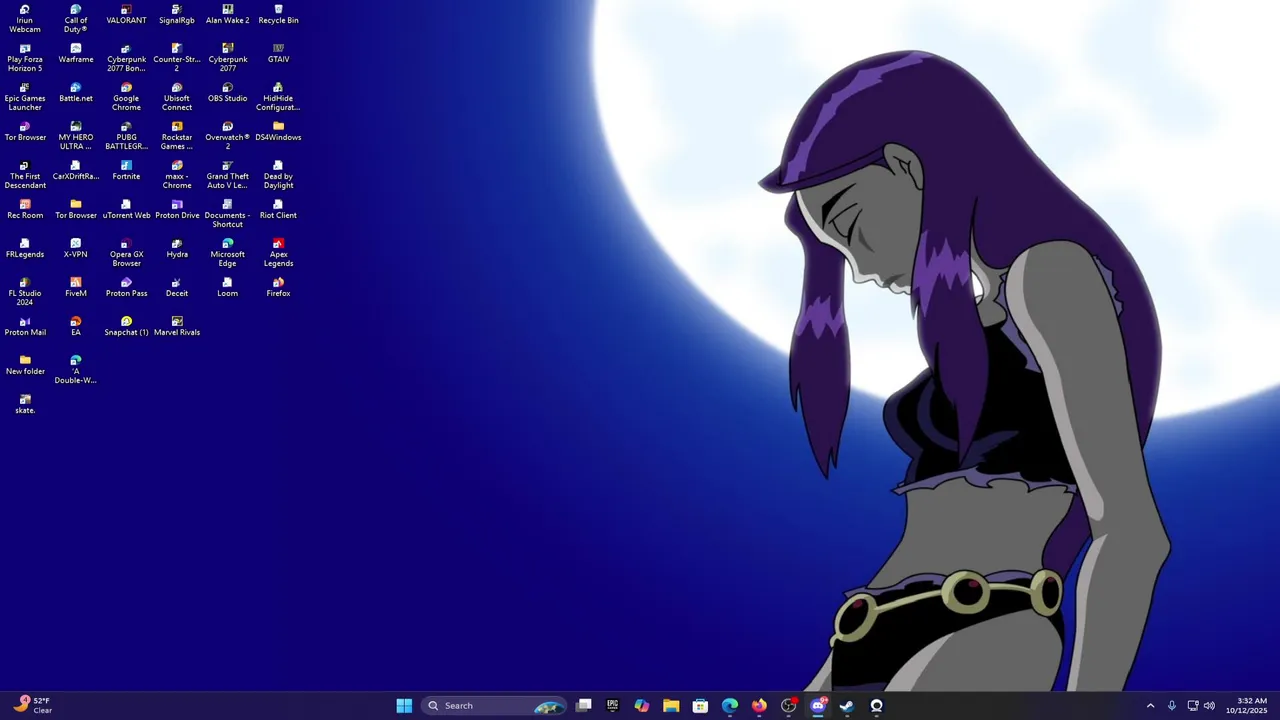Image resolution: width=1280 pixels, height=720 pixels.
Task: Open Task View from the taskbar
Action: point(584,706)
